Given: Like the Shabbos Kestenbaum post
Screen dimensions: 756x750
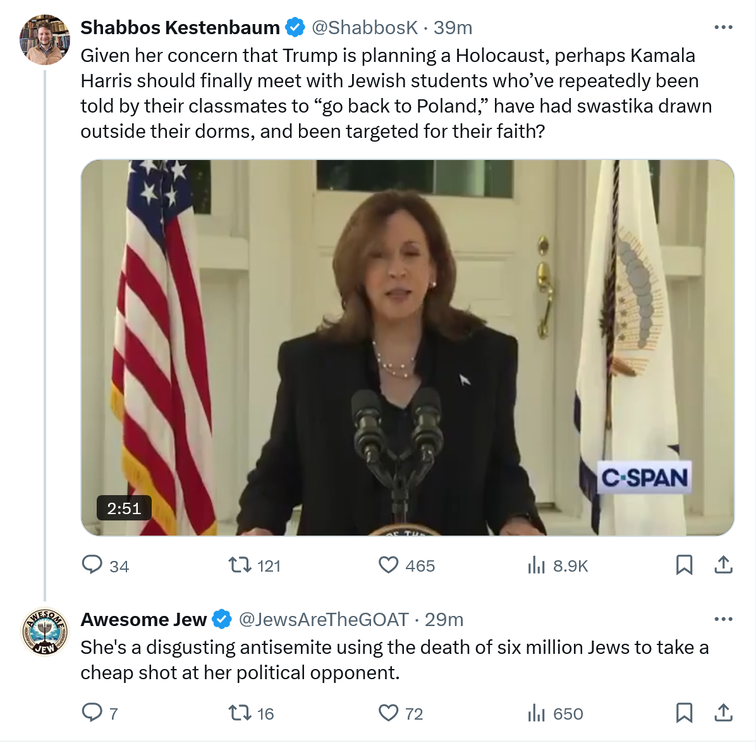Looking at the screenshot, I should (x=389, y=565).
